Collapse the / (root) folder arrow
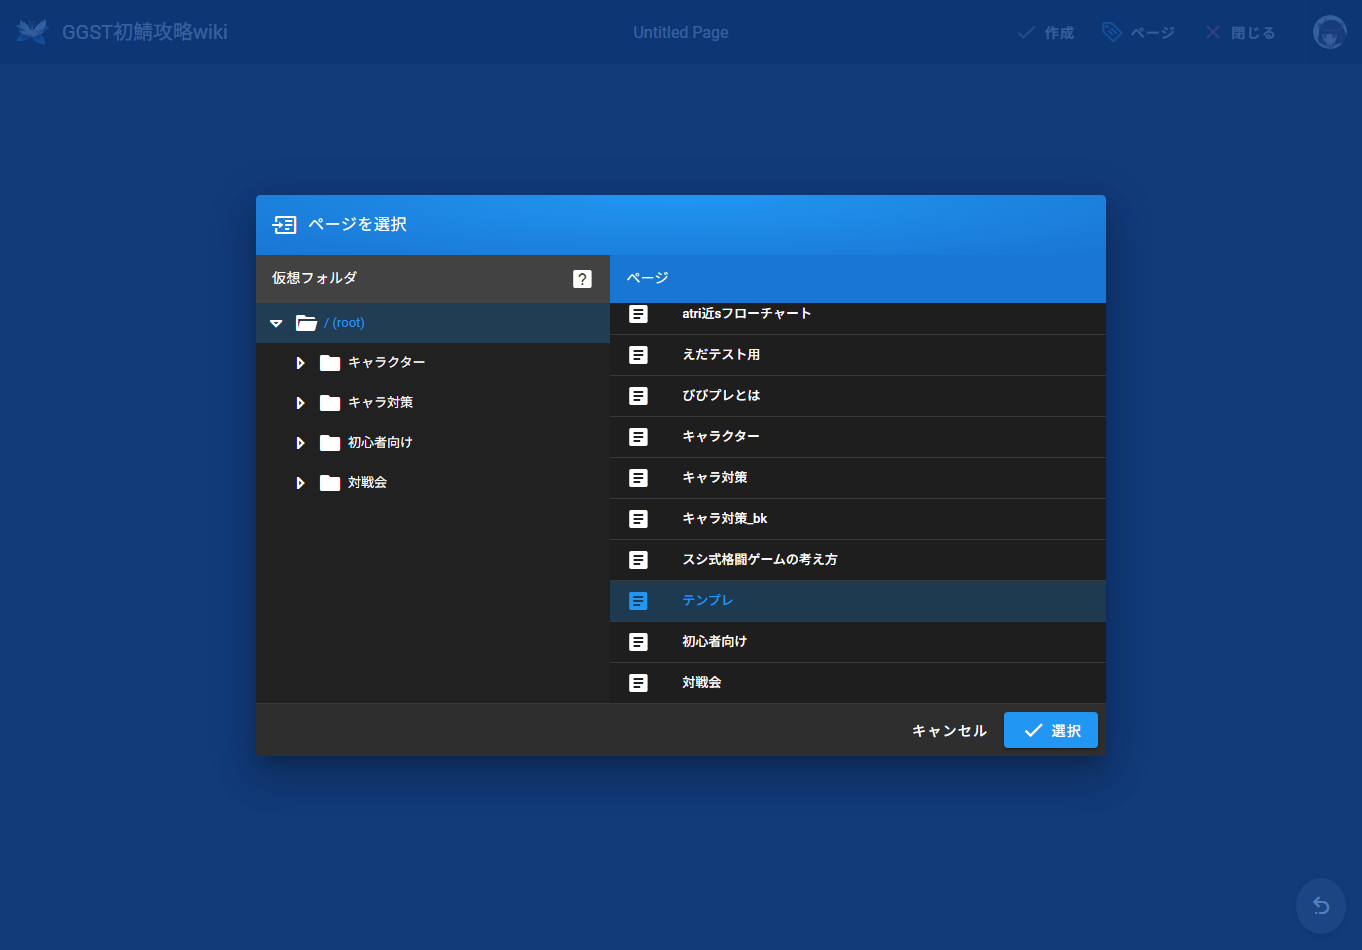1362x950 pixels. (276, 323)
